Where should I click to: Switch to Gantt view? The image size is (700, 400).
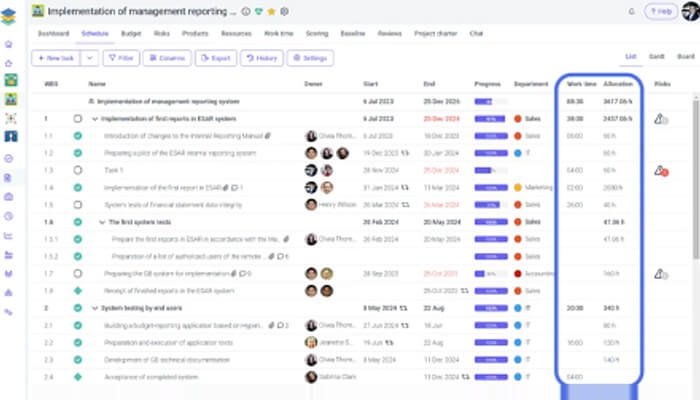656,57
